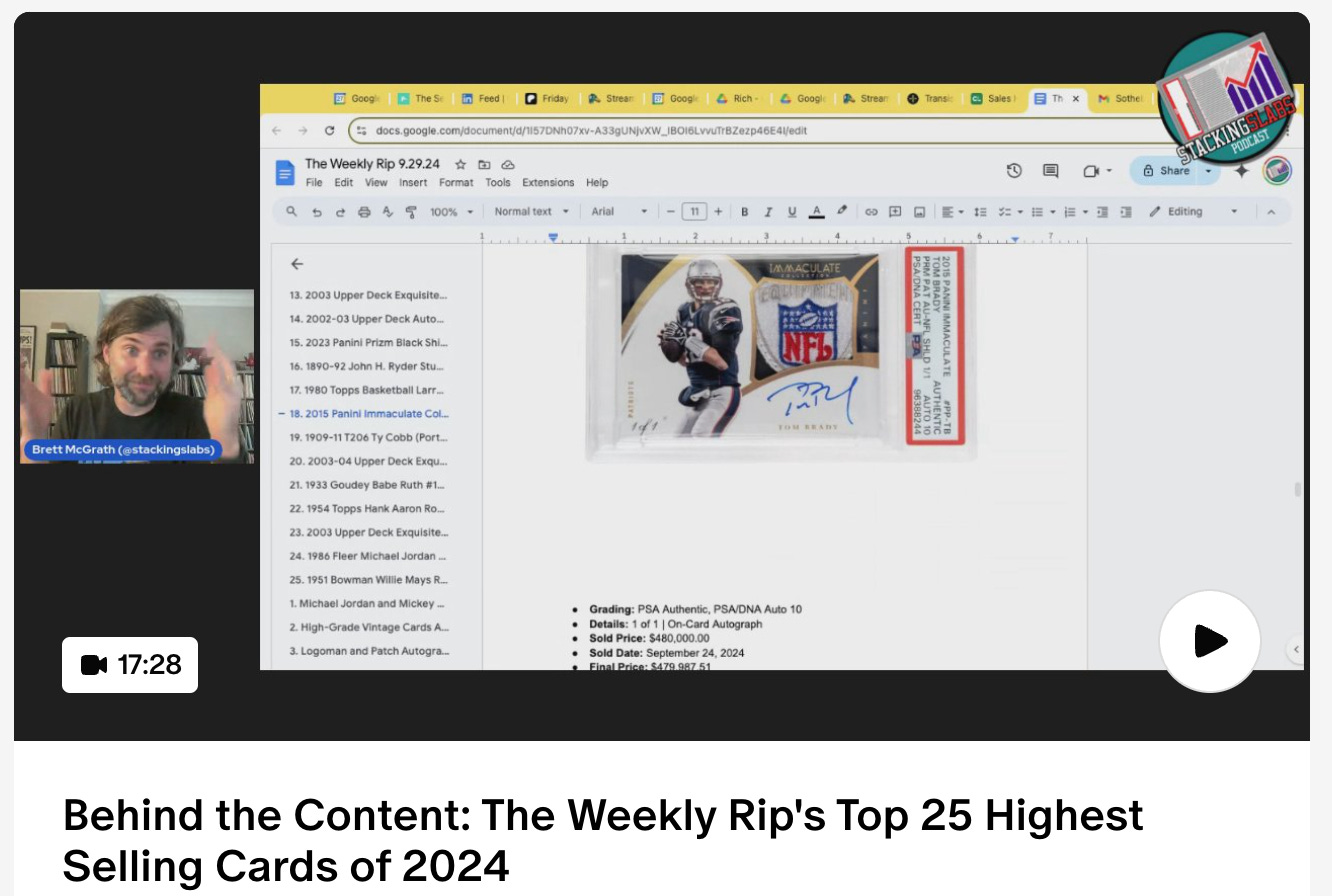Click the Share button
Viewport: 1332px width, 896px height.
click(1165, 171)
